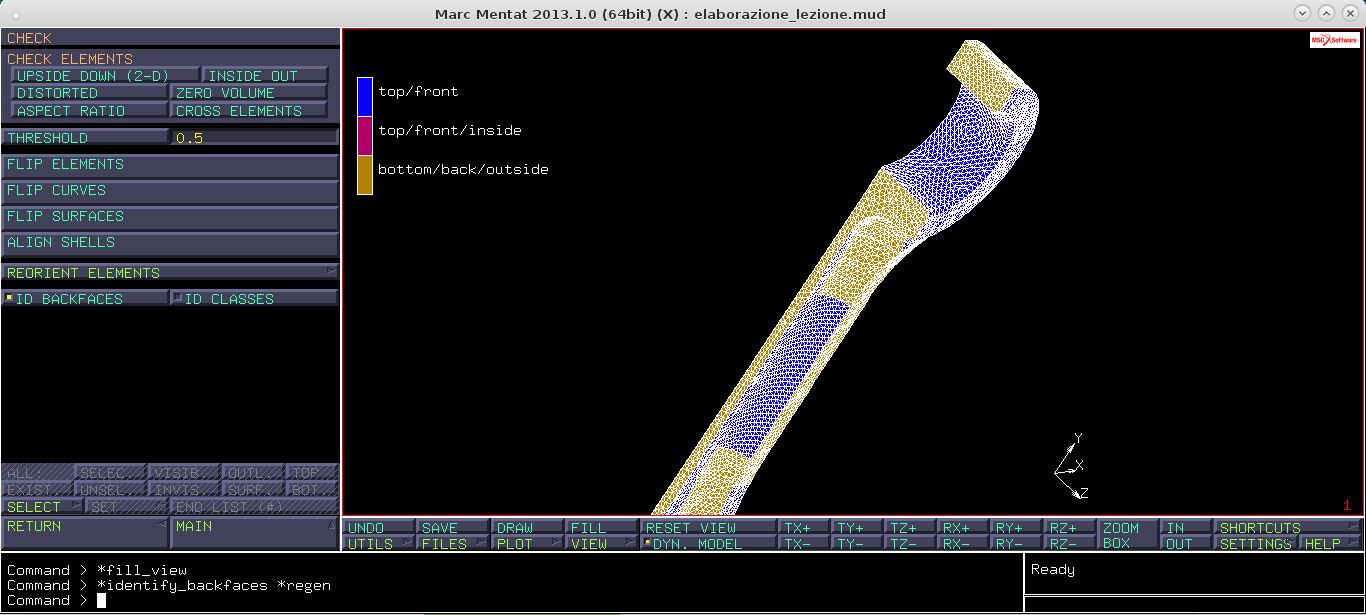1366x615 pixels.
Task: Toggle the ID CLASSES option
Action: [254, 299]
